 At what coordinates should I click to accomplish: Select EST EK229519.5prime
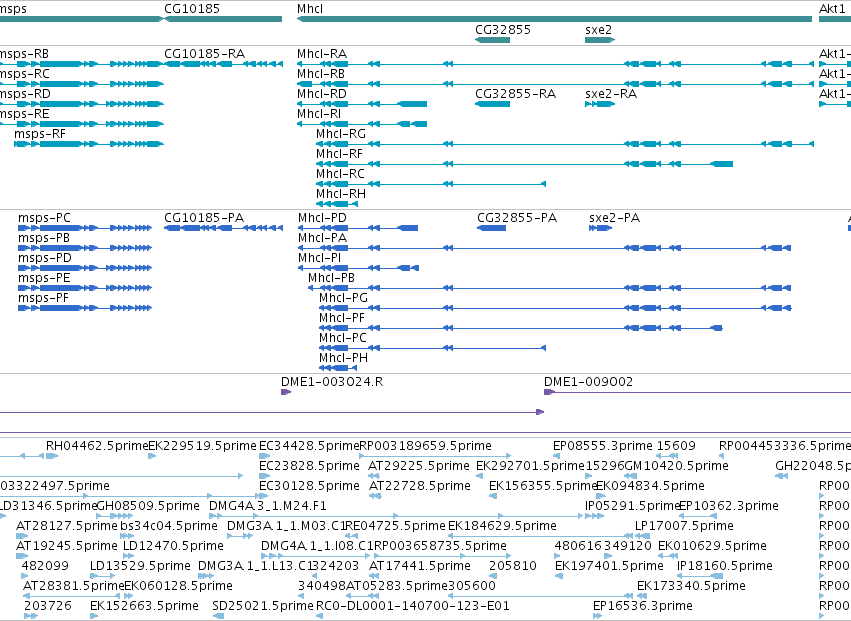click(x=202, y=446)
